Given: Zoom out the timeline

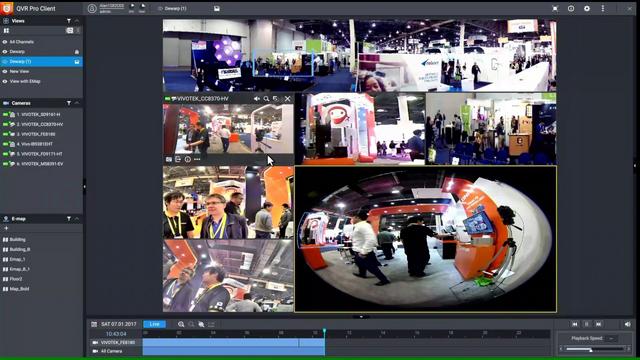Looking at the screenshot, I should tap(191, 324).
